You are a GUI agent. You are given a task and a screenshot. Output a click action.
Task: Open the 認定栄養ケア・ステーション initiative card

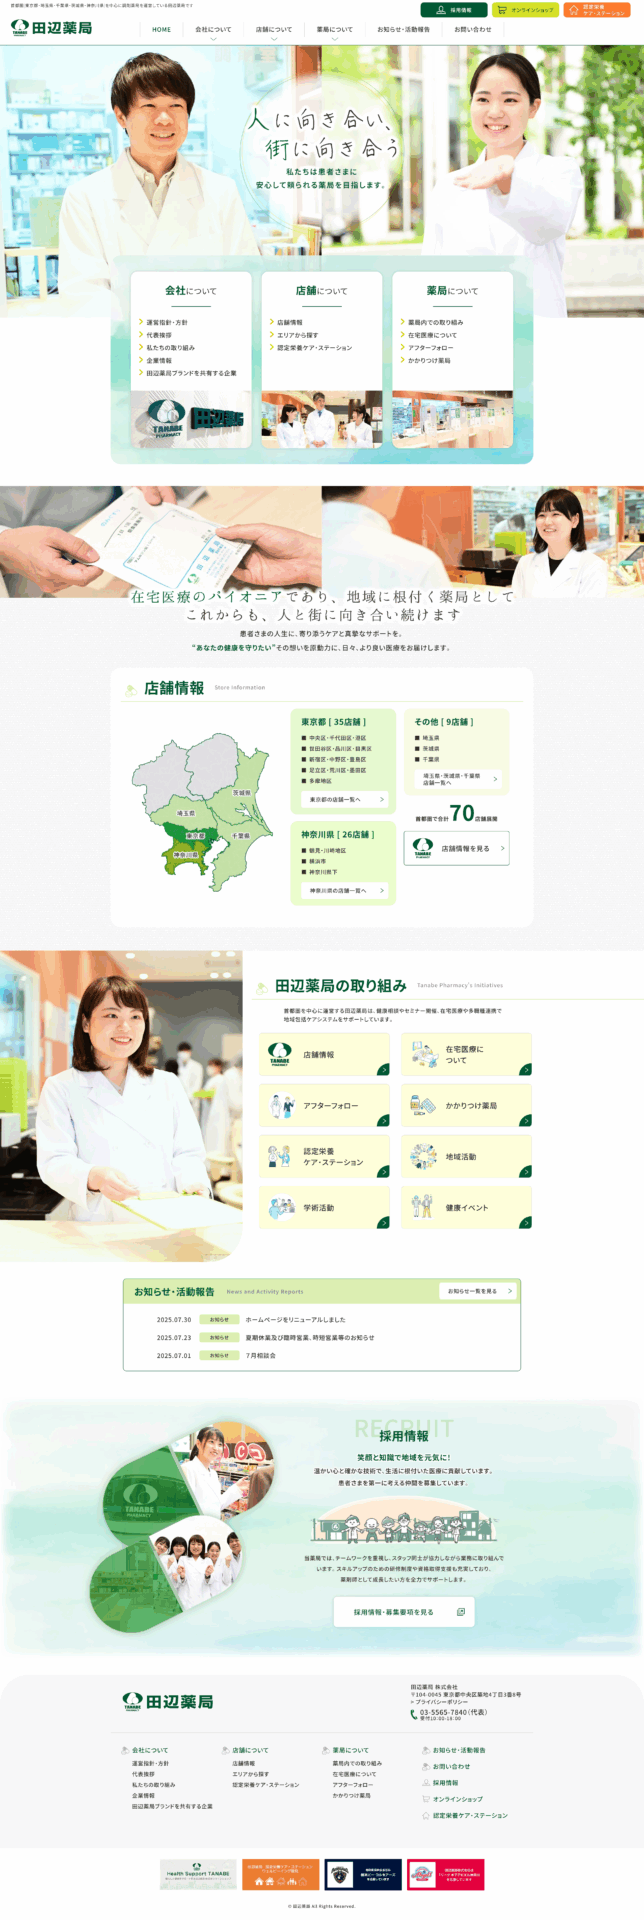click(324, 1156)
